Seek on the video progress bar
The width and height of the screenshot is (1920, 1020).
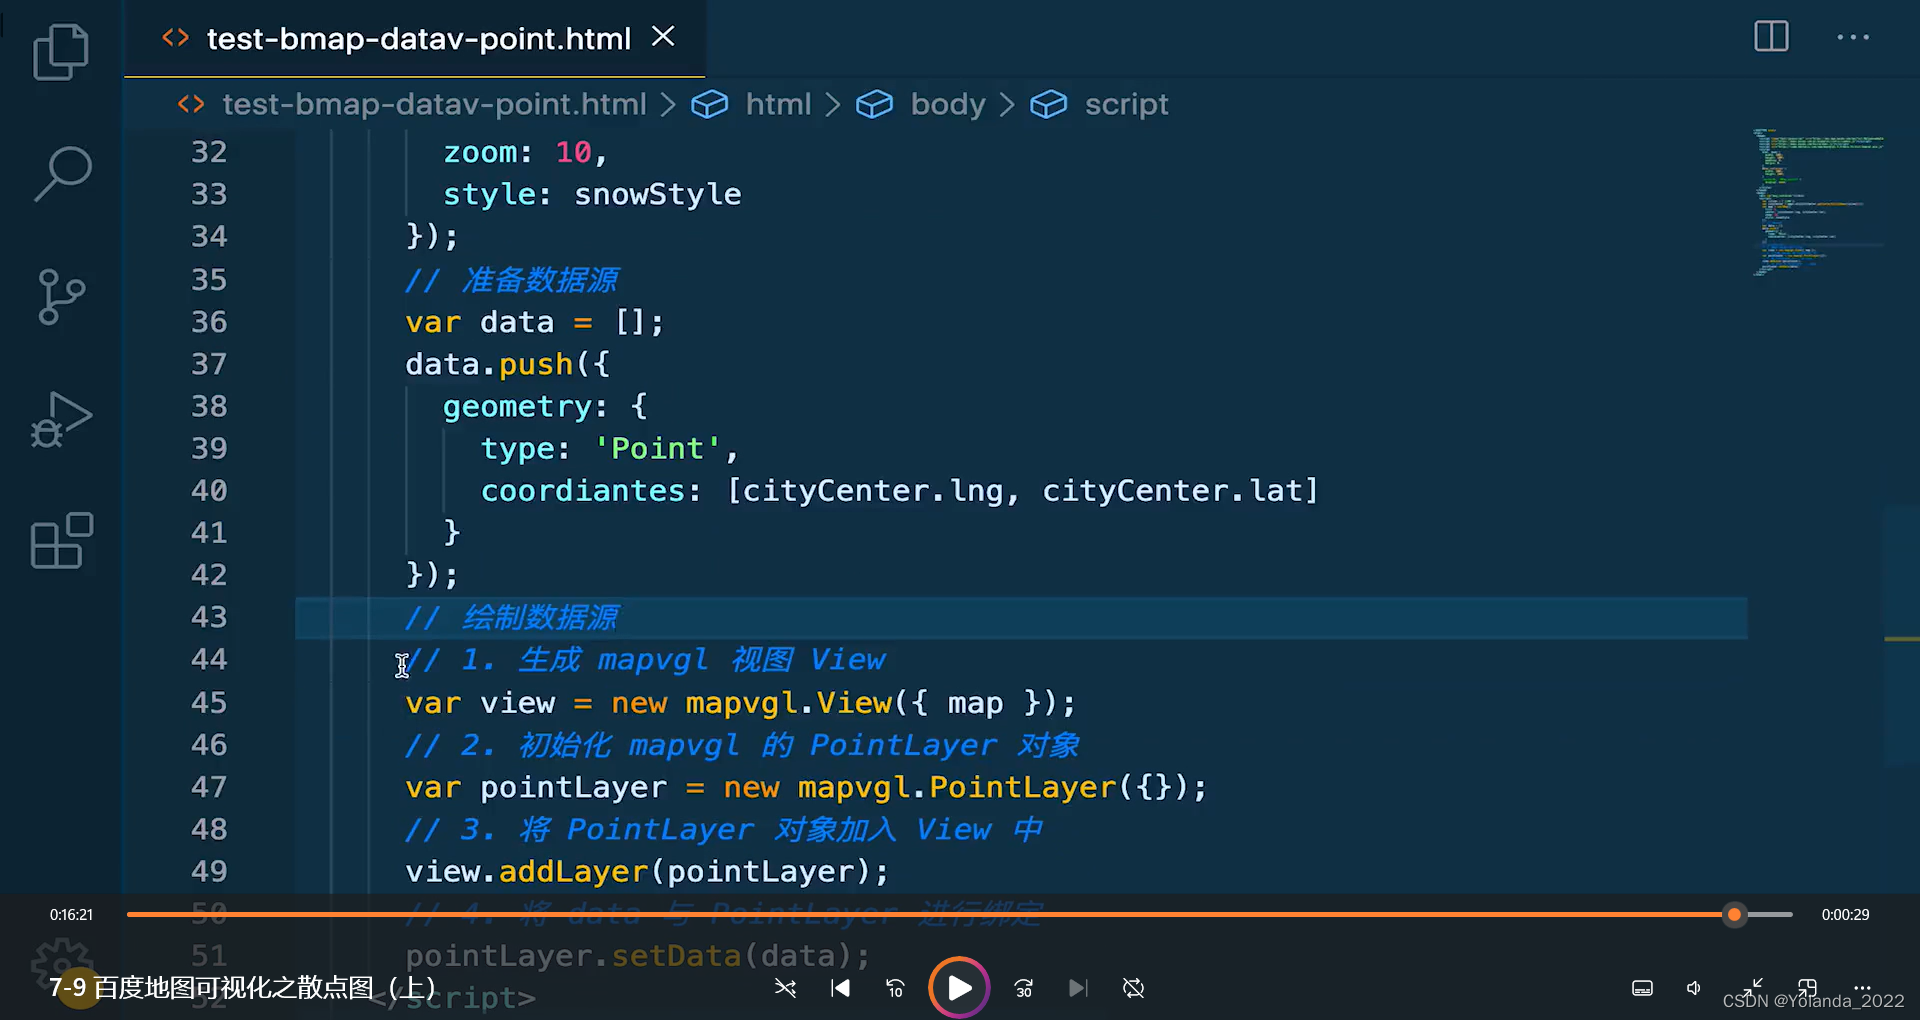click(x=959, y=914)
